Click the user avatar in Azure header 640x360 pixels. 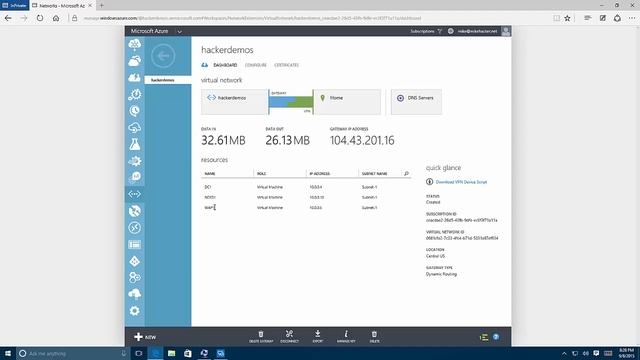click(506, 31)
